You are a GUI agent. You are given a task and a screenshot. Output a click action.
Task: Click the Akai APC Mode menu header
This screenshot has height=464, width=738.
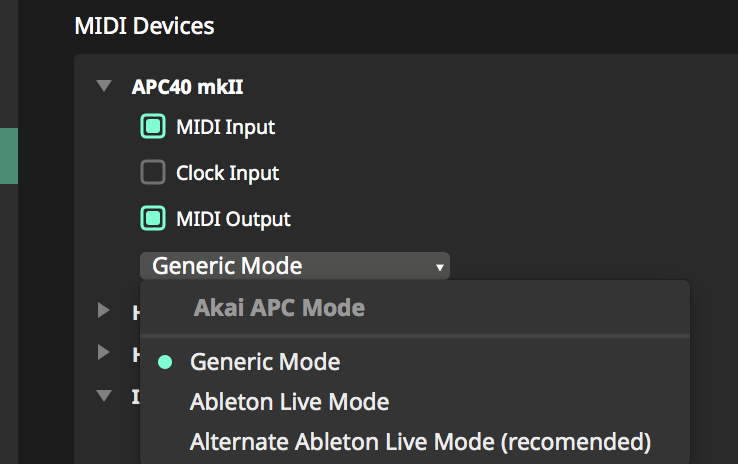[279, 308]
